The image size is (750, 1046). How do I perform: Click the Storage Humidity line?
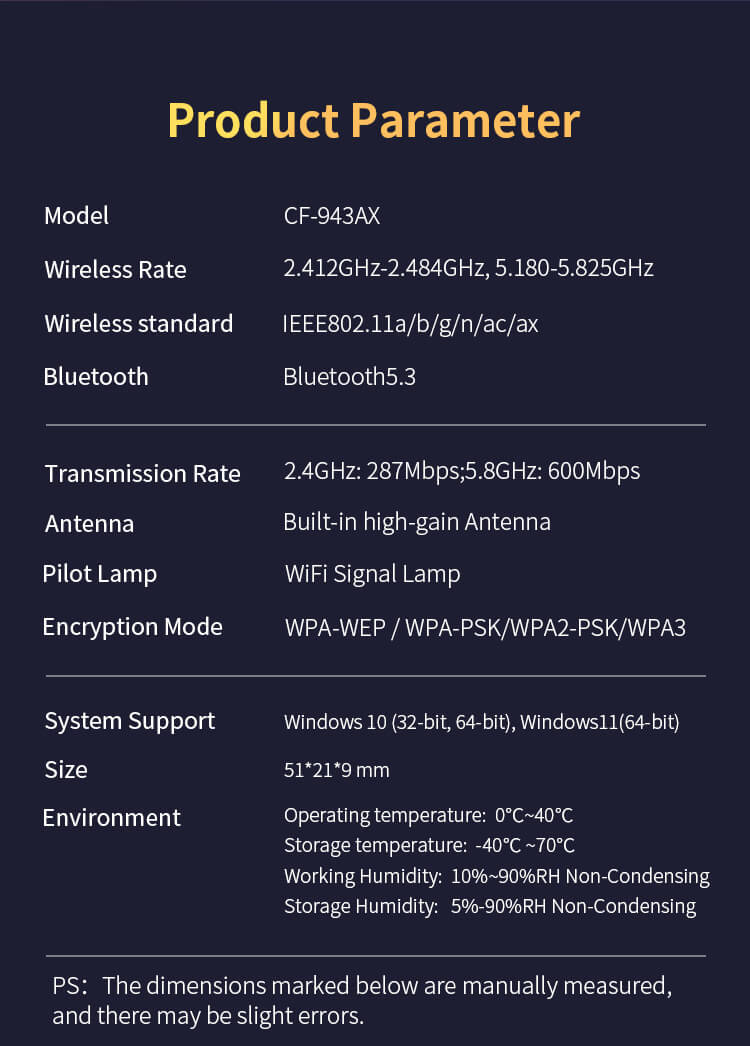[x=490, y=907]
